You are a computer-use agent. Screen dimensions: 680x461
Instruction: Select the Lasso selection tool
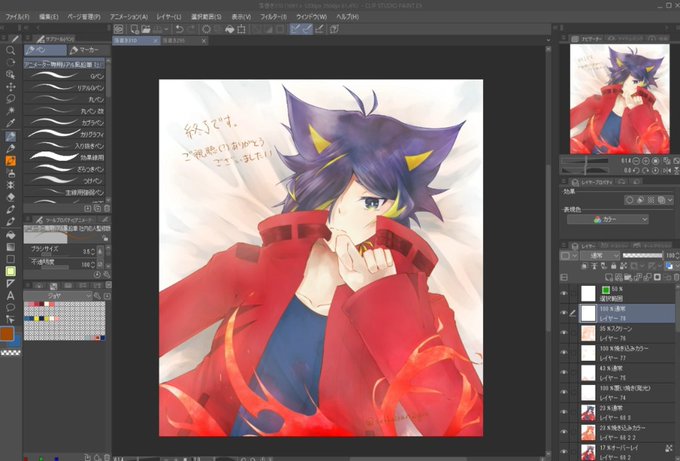(x=10, y=99)
